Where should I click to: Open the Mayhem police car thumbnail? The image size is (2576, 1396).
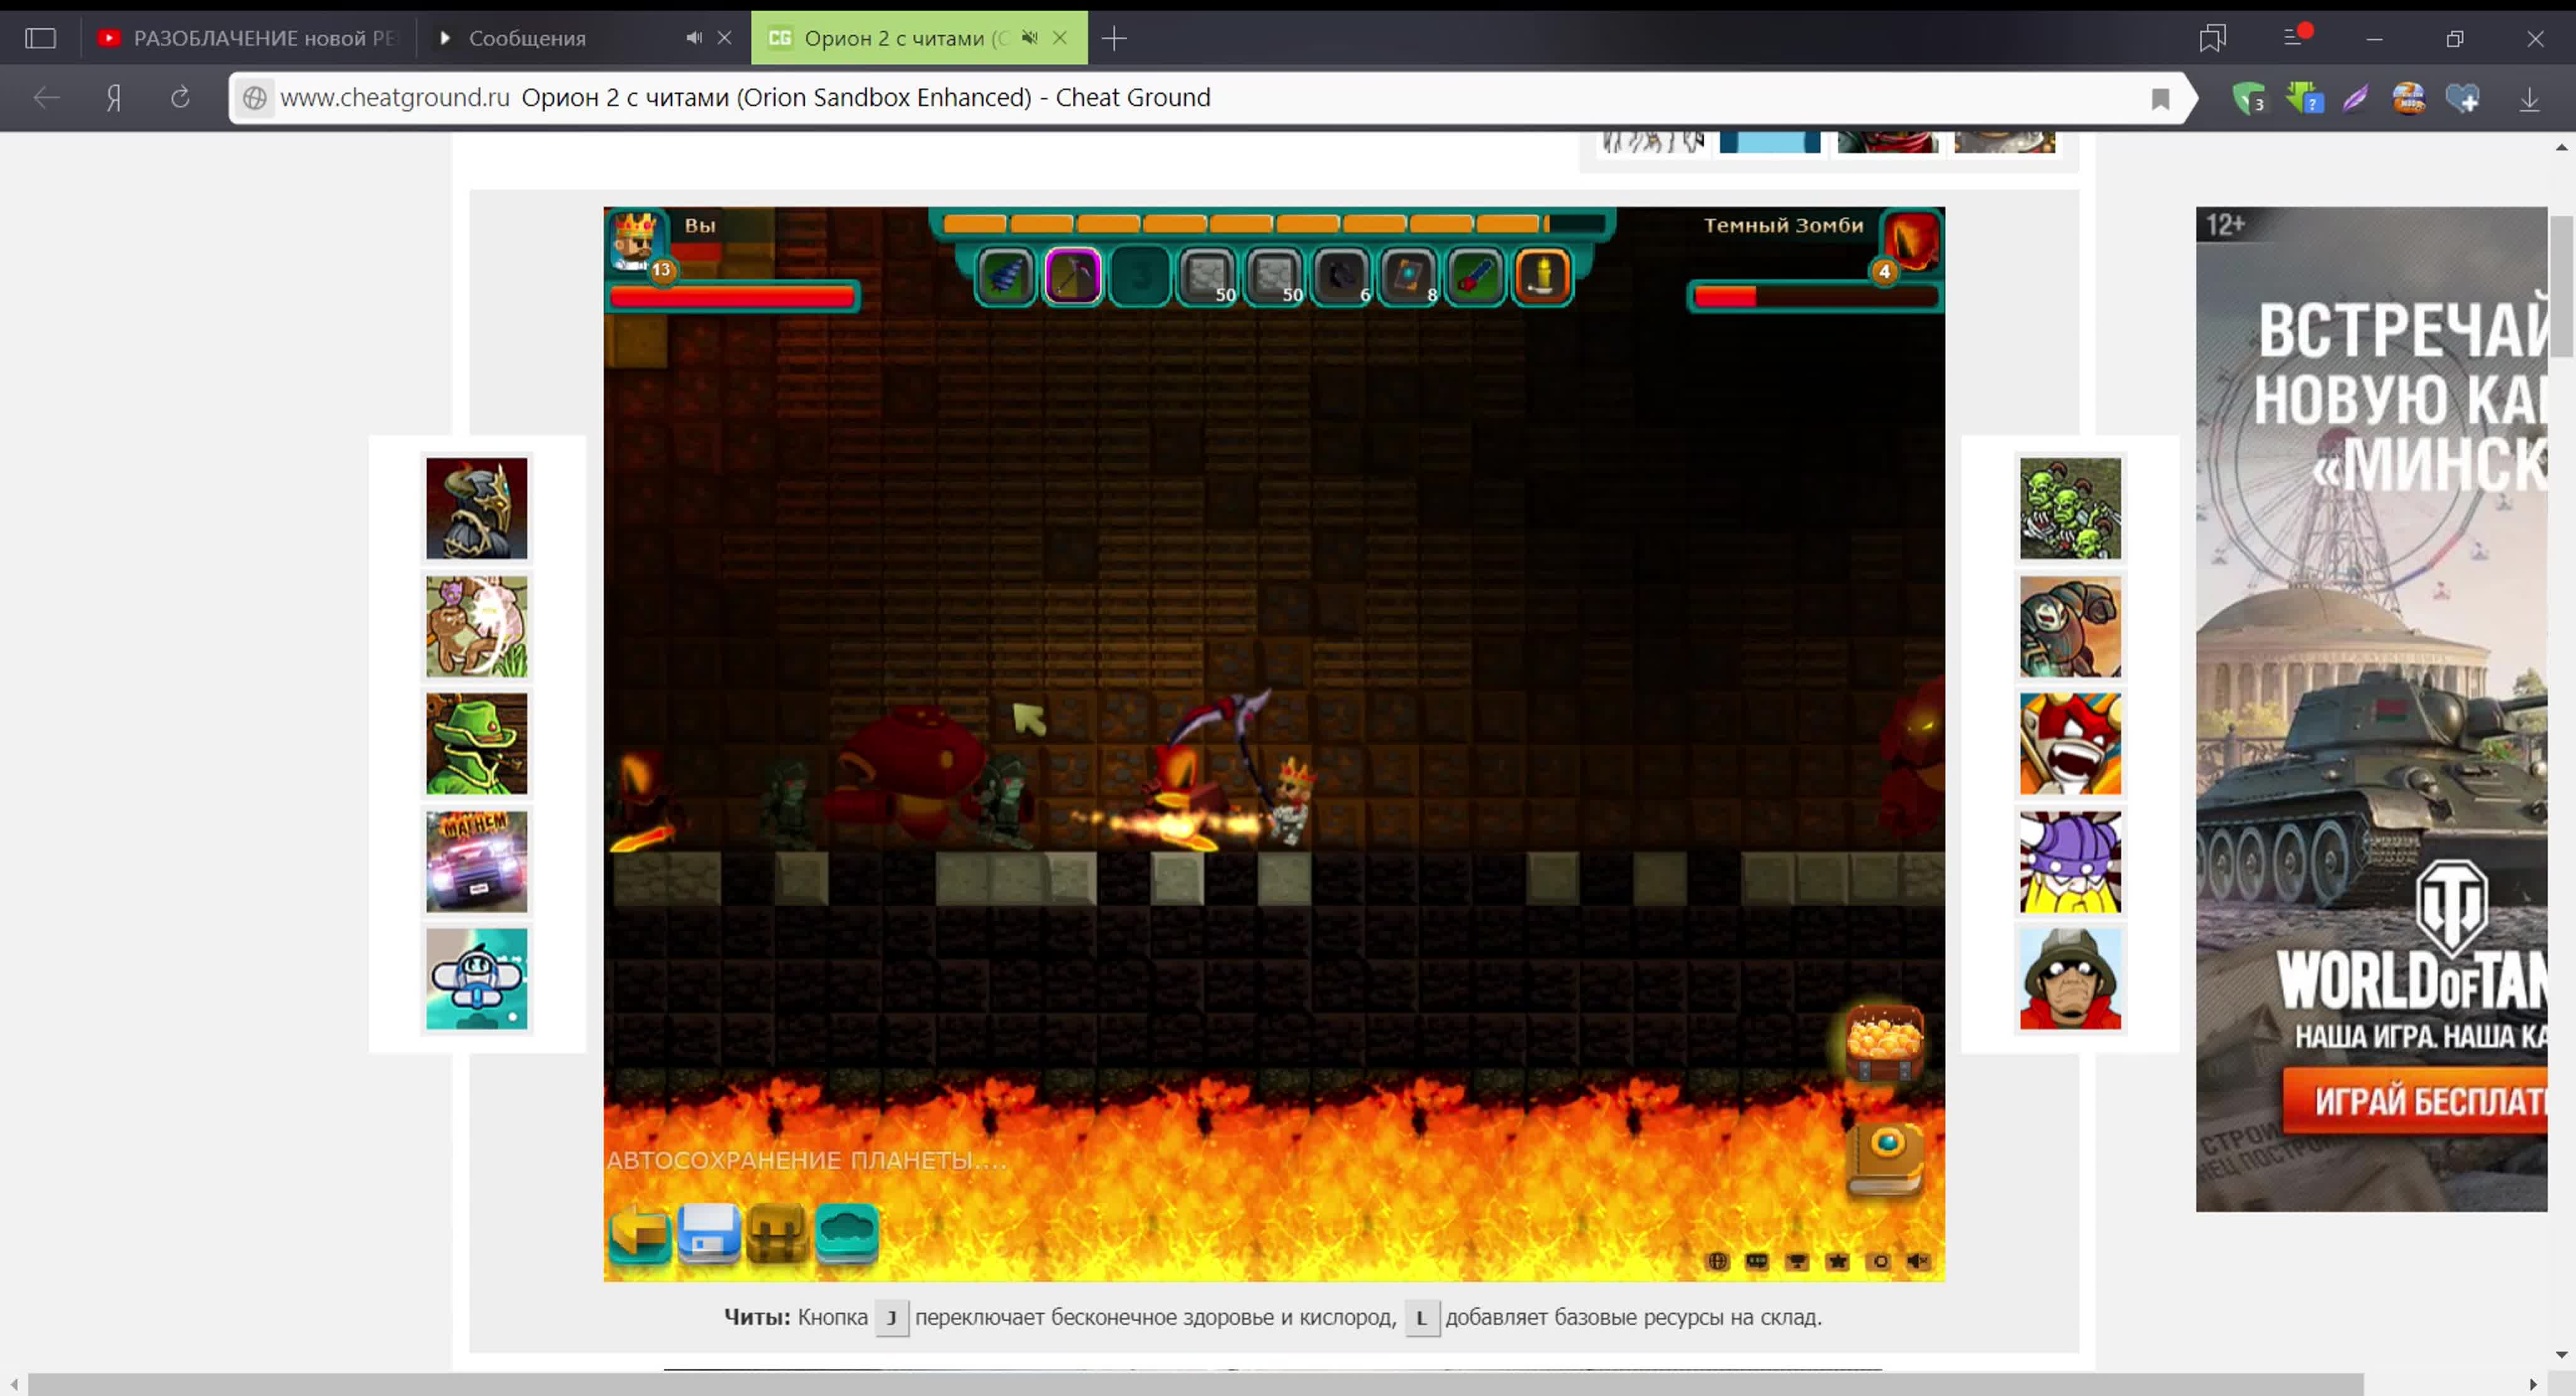pos(477,862)
